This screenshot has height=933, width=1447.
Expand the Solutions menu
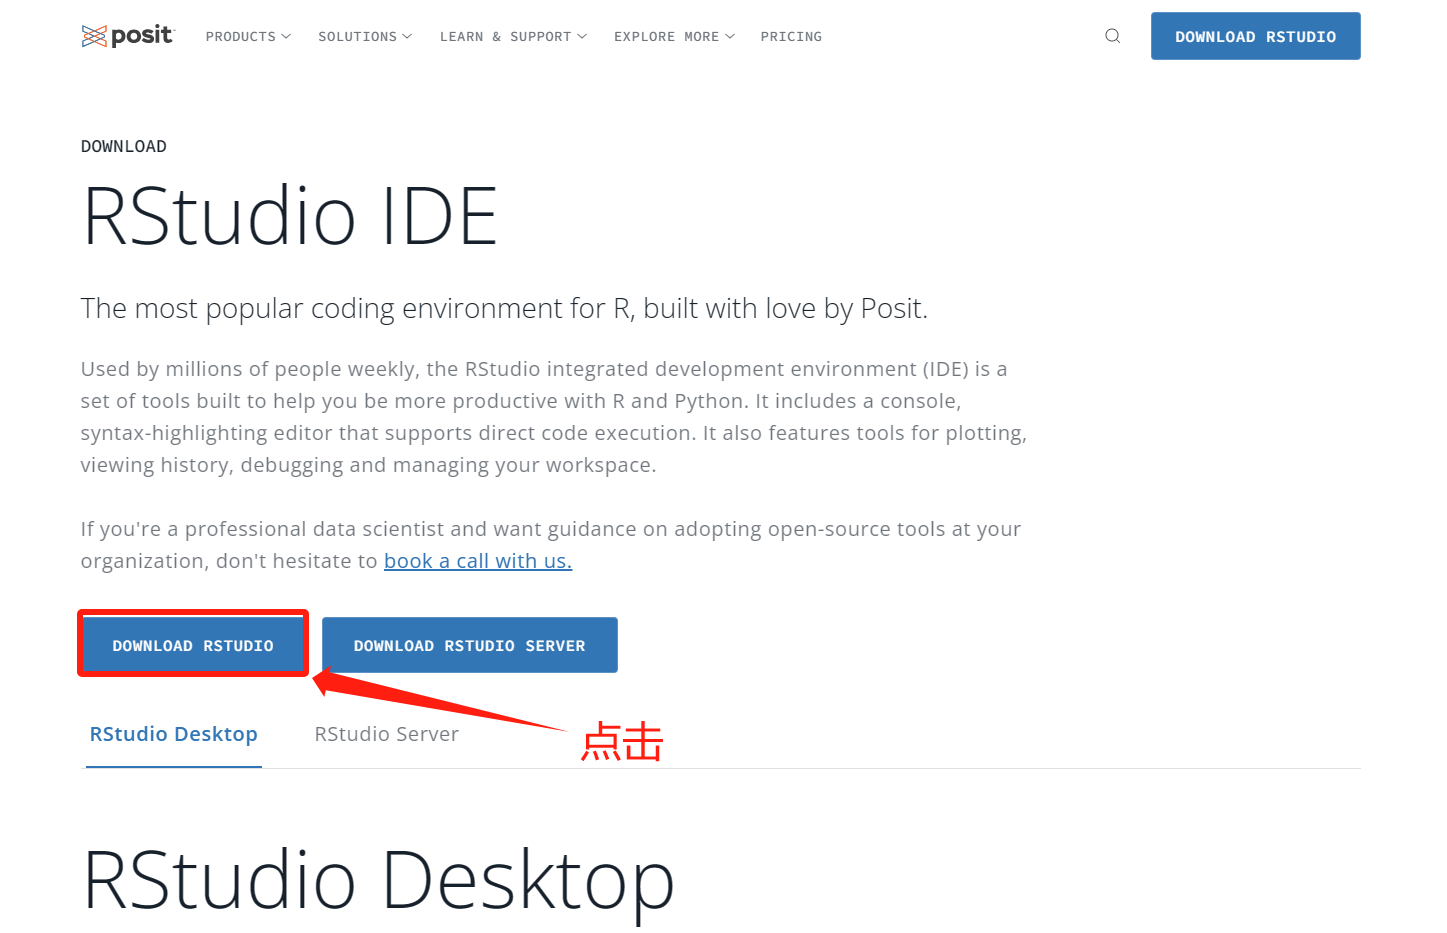(x=365, y=37)
